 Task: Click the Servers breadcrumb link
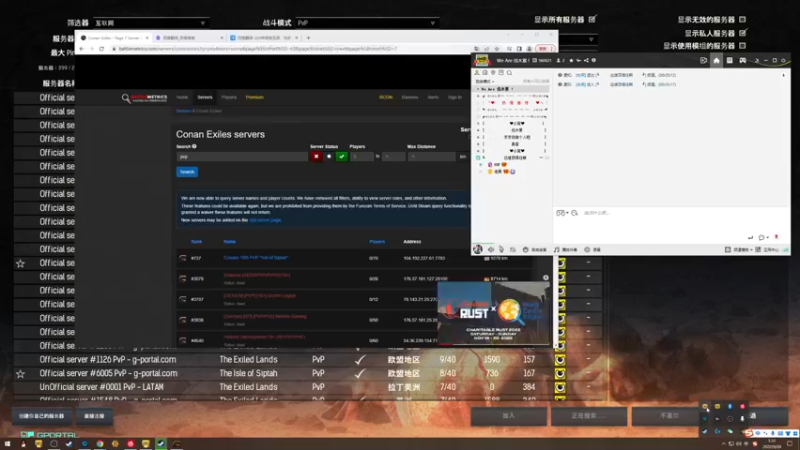click(183, 111)
